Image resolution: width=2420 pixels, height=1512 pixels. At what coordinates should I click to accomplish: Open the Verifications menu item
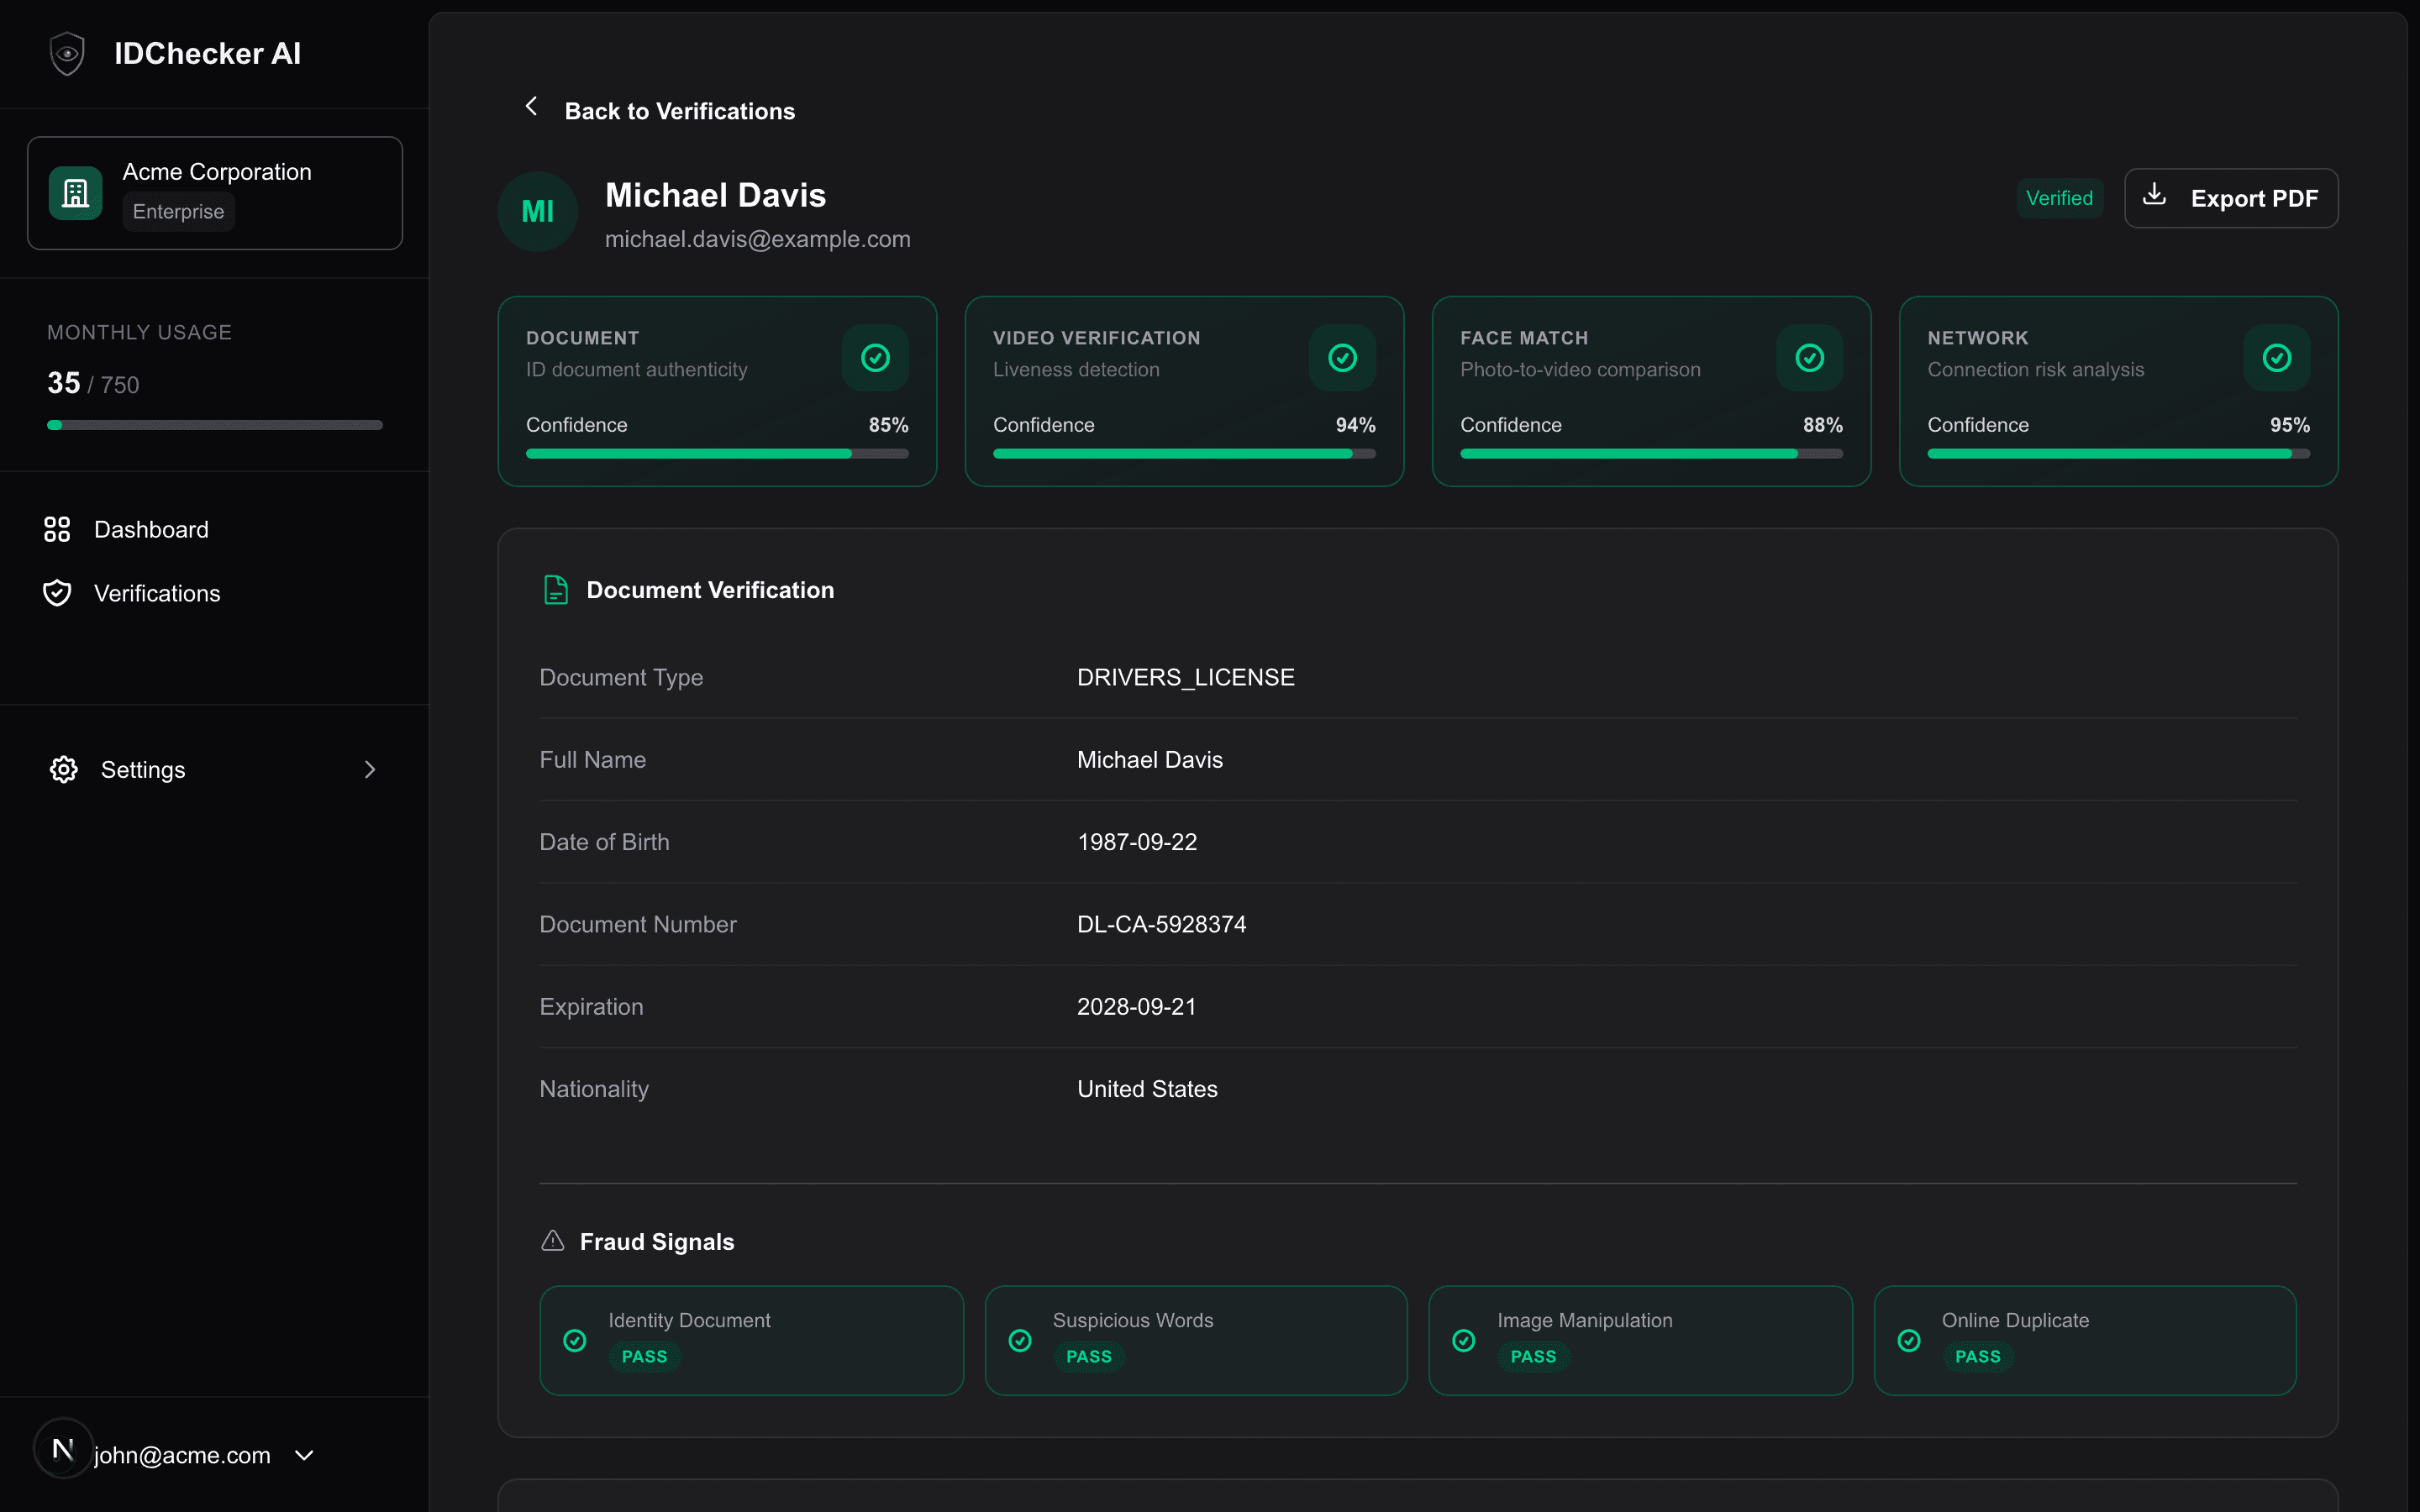click(x=157, y=593)
